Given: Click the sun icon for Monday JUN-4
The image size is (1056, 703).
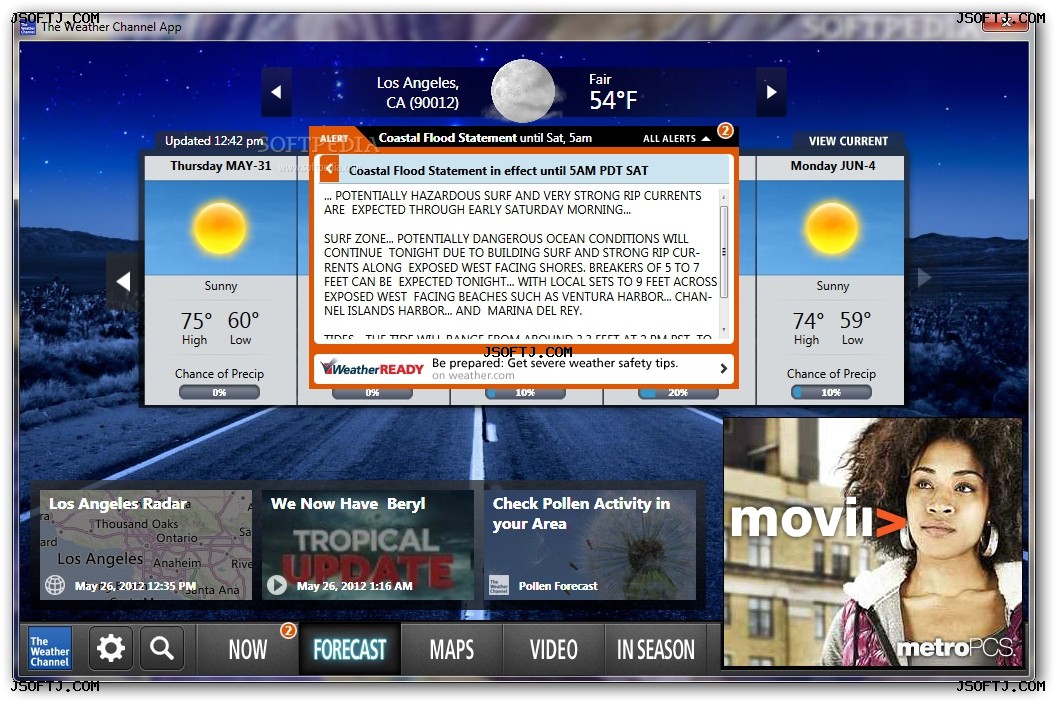Looking at the screenshot, I should point(832,228).
